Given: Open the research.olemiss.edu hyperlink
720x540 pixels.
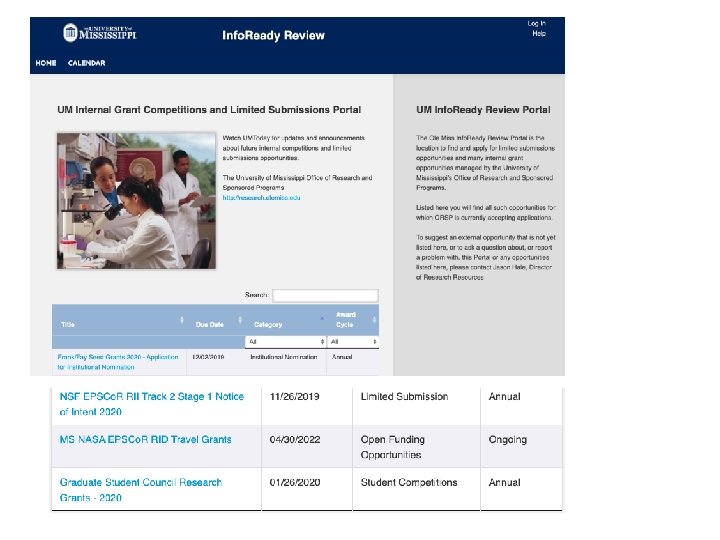Looking at the screenshot, I should pyautogui.click(x=261, y=198).
